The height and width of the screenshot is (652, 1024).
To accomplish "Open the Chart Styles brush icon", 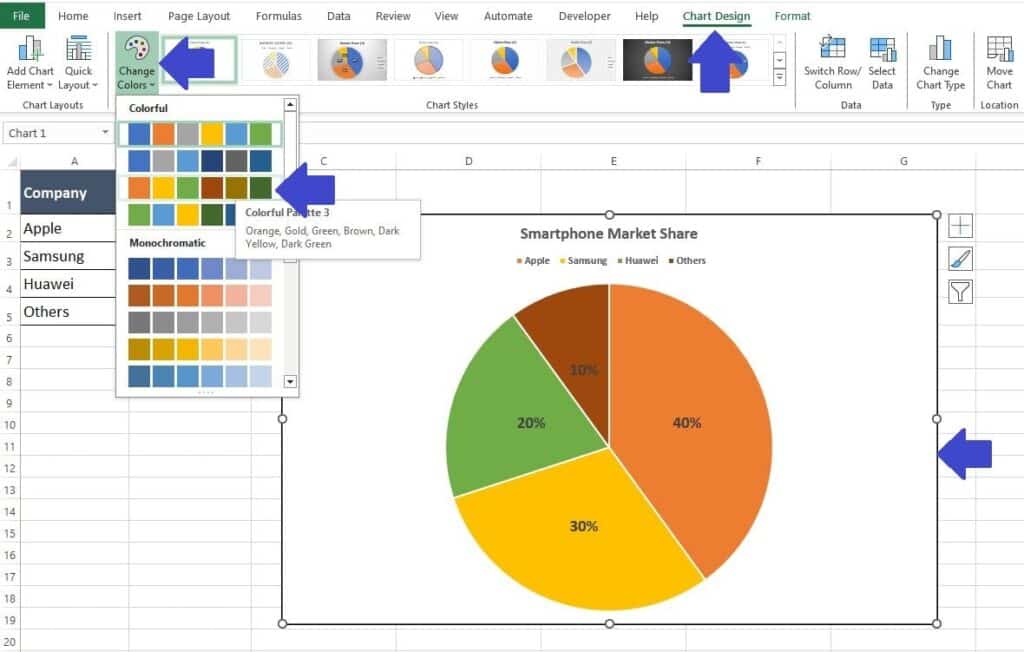I will pos(960,258).
